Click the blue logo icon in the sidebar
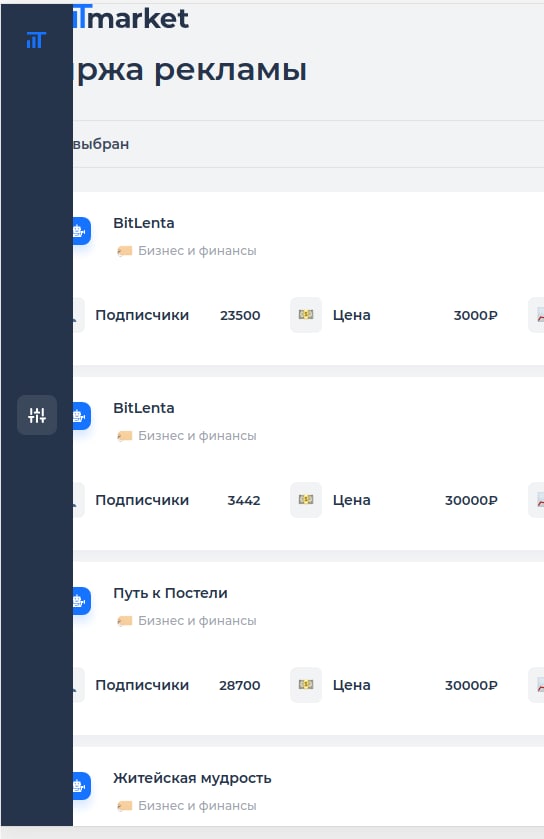The image size is (544, 839). pyautogui.click(x=36, y=40)
